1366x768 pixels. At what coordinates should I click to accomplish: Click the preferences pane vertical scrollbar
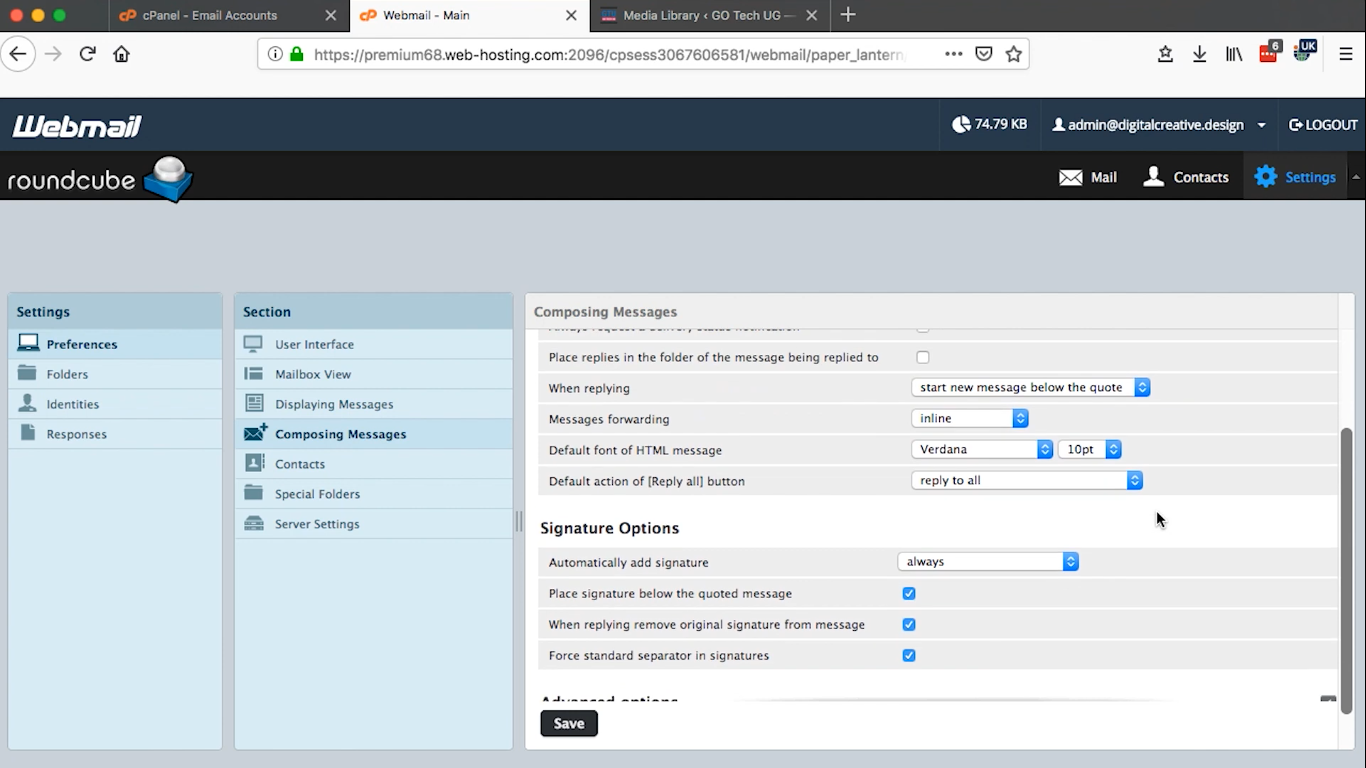coord(1346,570)
